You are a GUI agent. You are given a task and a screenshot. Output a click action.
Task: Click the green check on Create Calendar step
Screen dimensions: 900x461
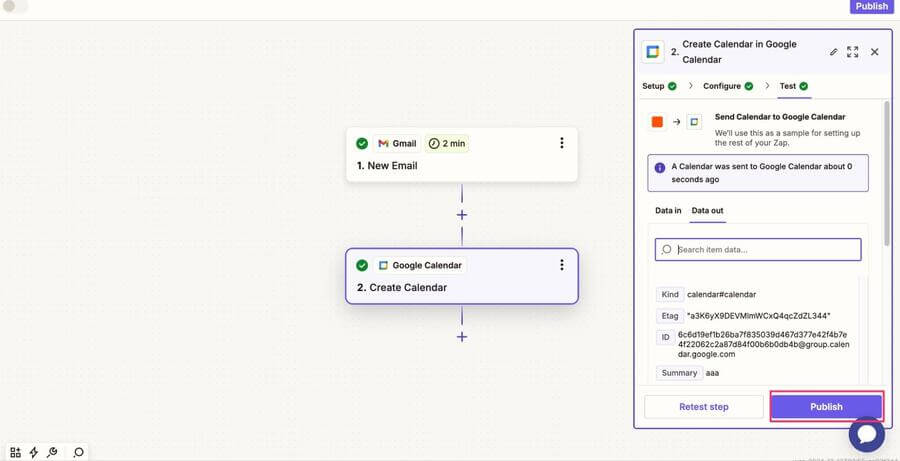362,265
